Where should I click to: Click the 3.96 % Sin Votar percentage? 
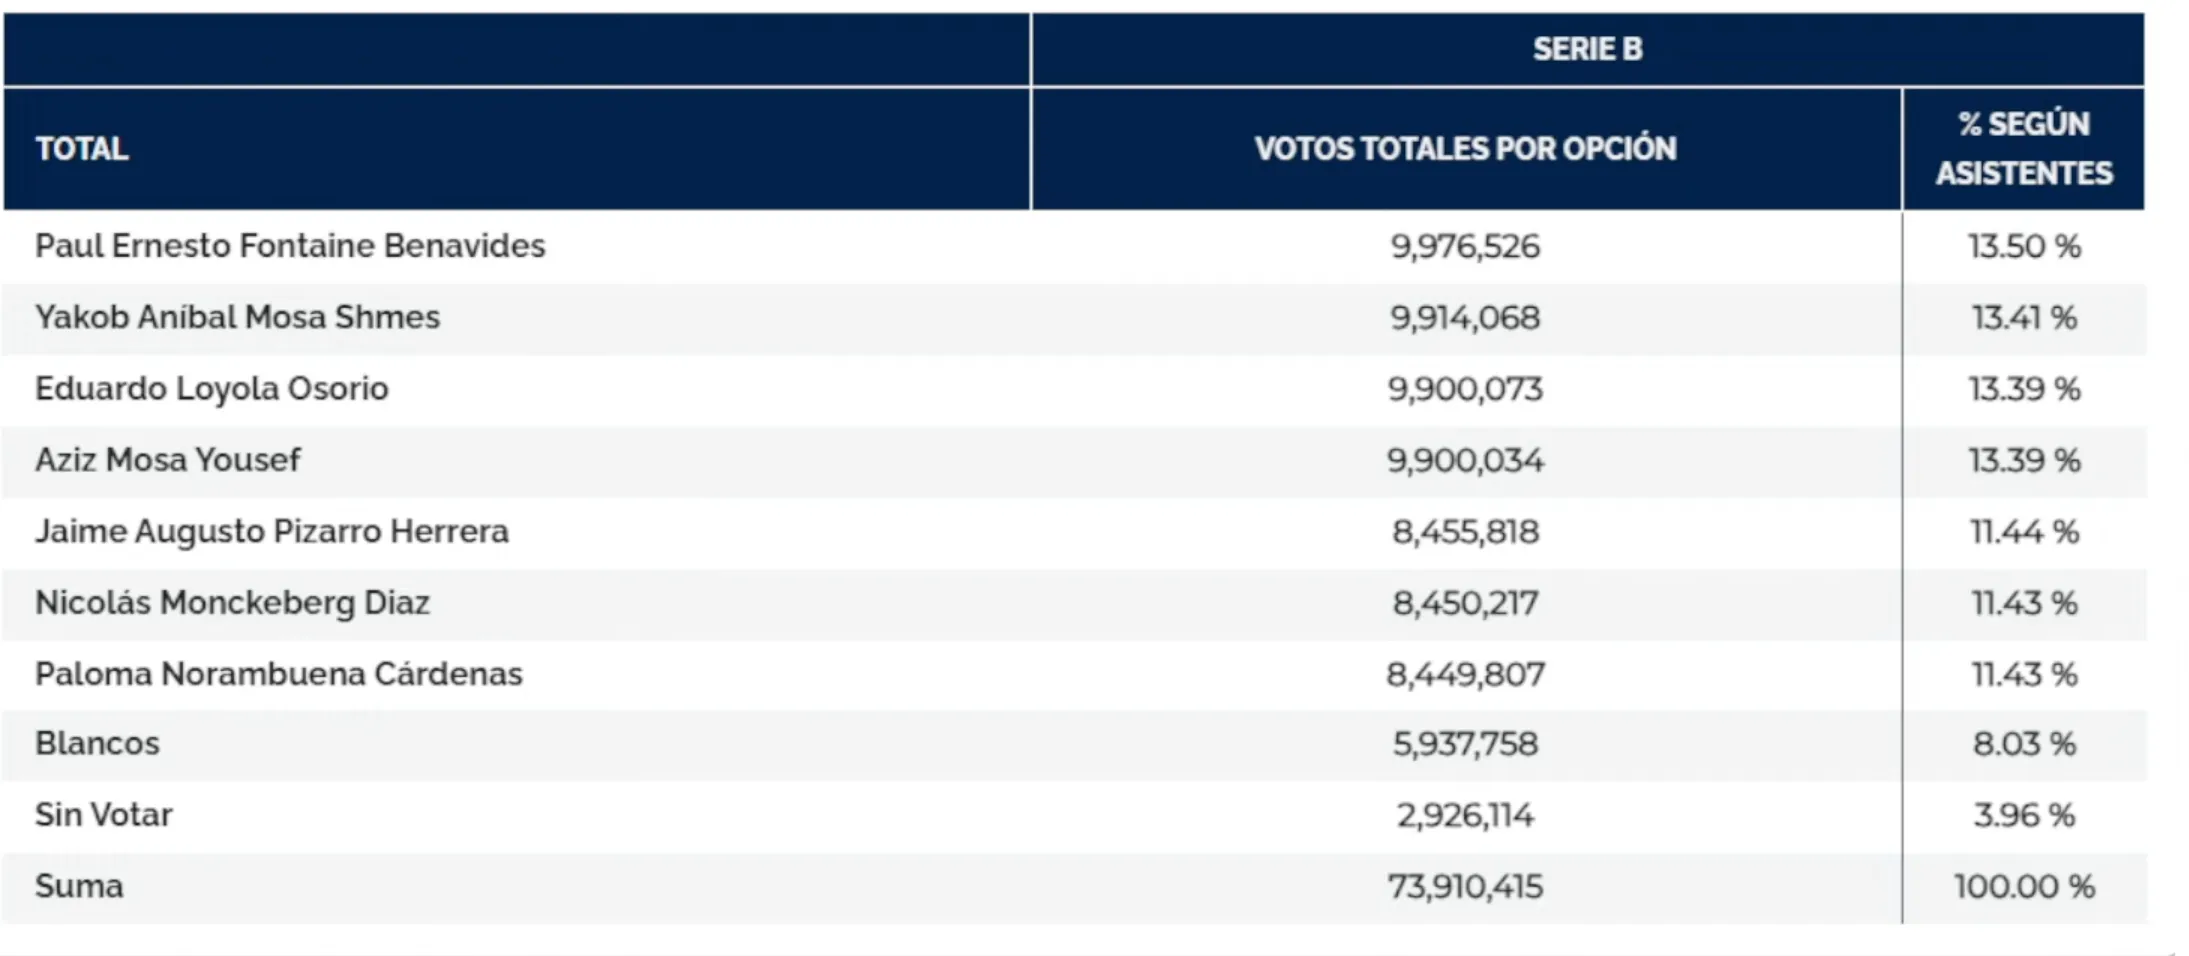tap(2024, 815)
